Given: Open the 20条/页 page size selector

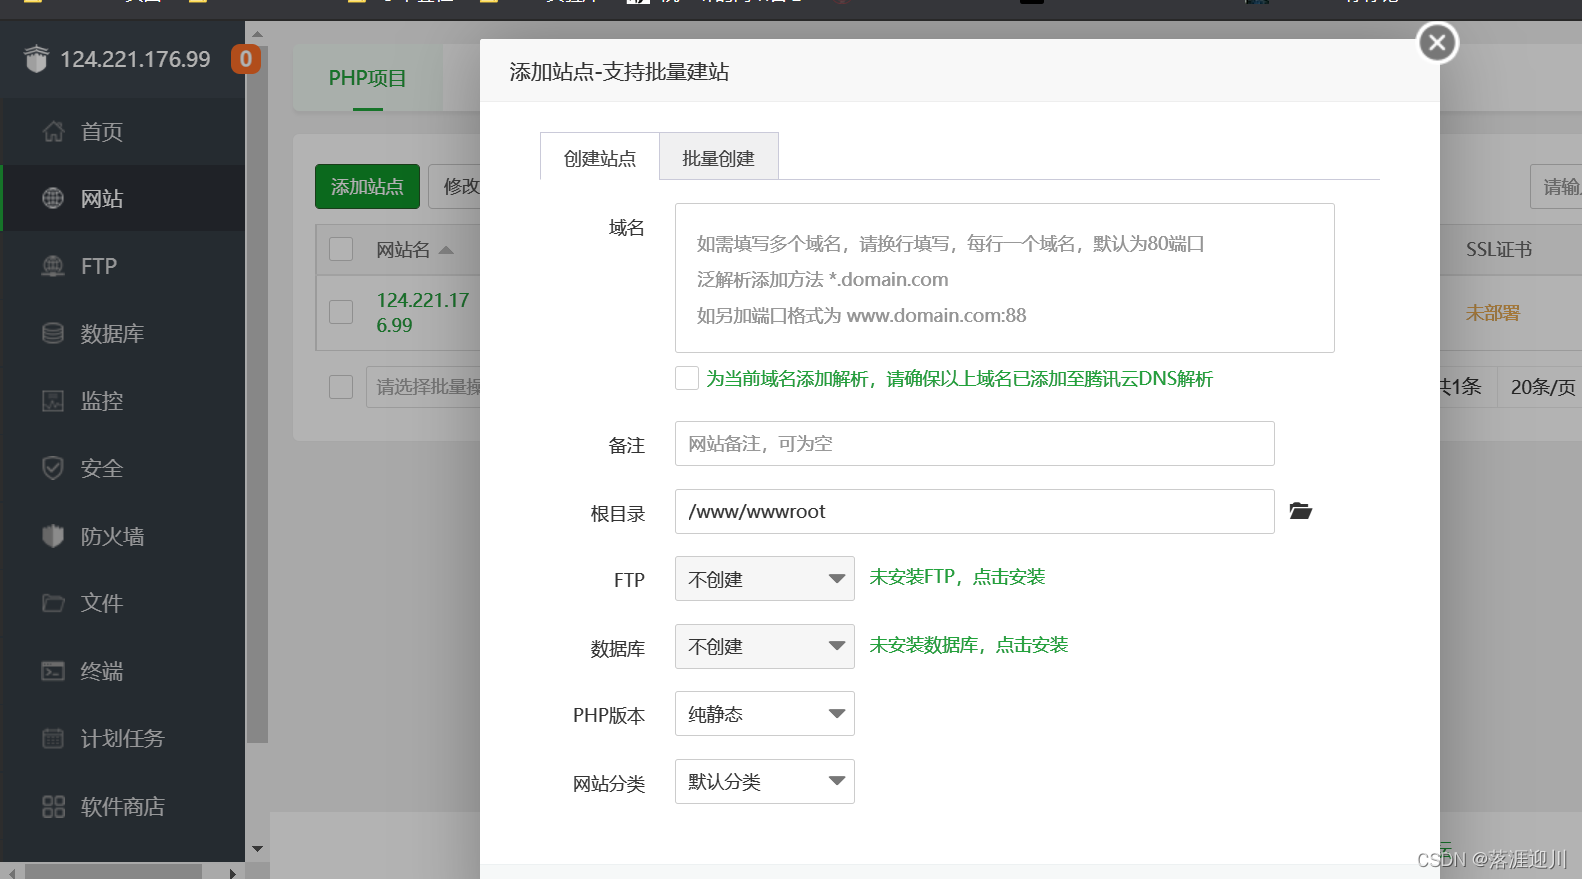Looking at the screenshot, I should [x=1541, y=387].
